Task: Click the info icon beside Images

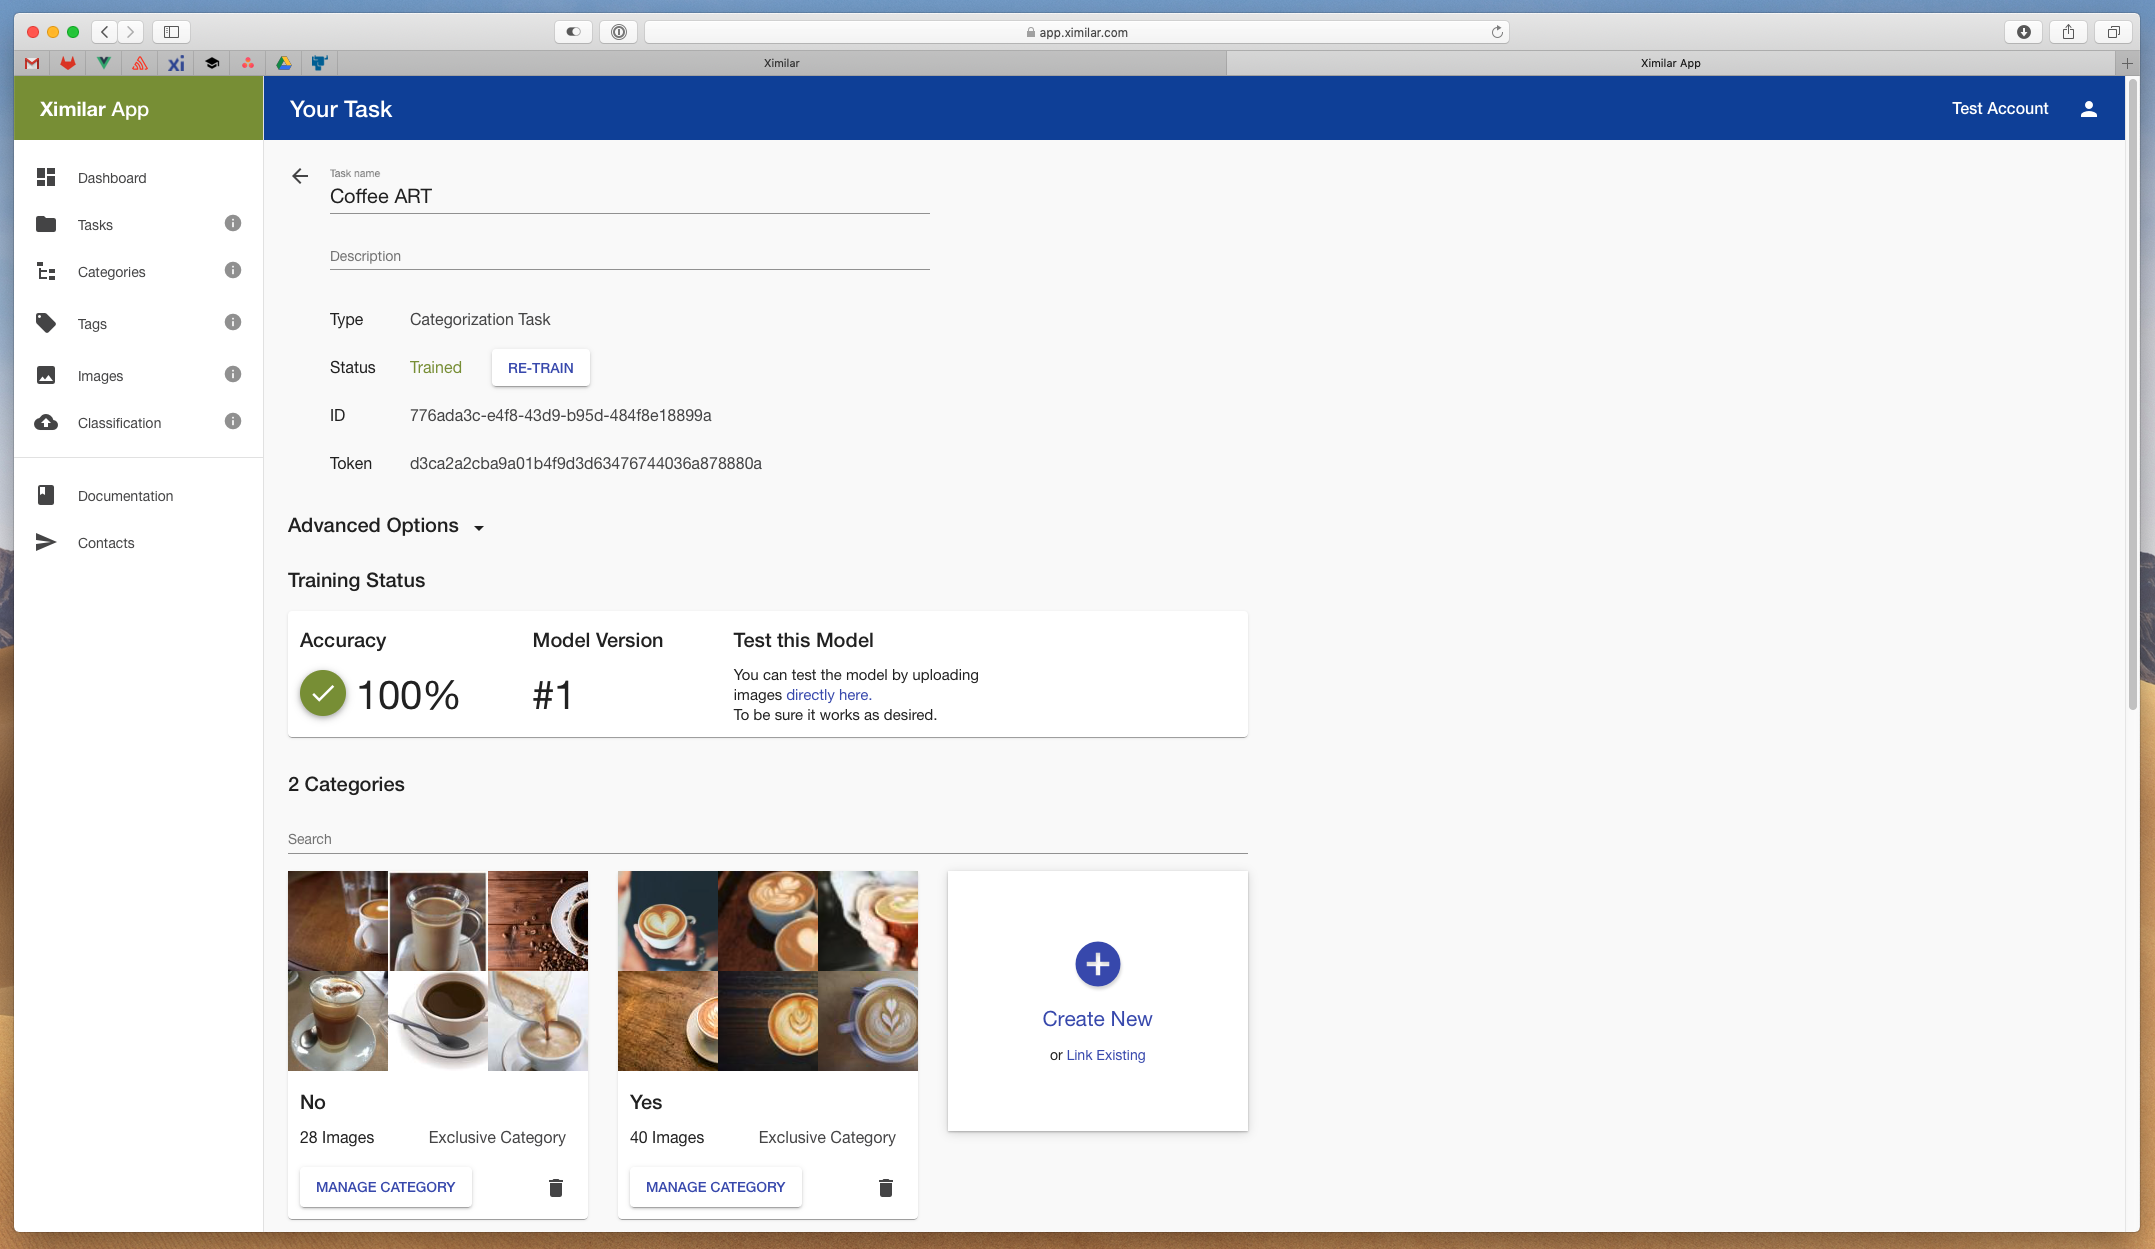Action: [233, 374]
